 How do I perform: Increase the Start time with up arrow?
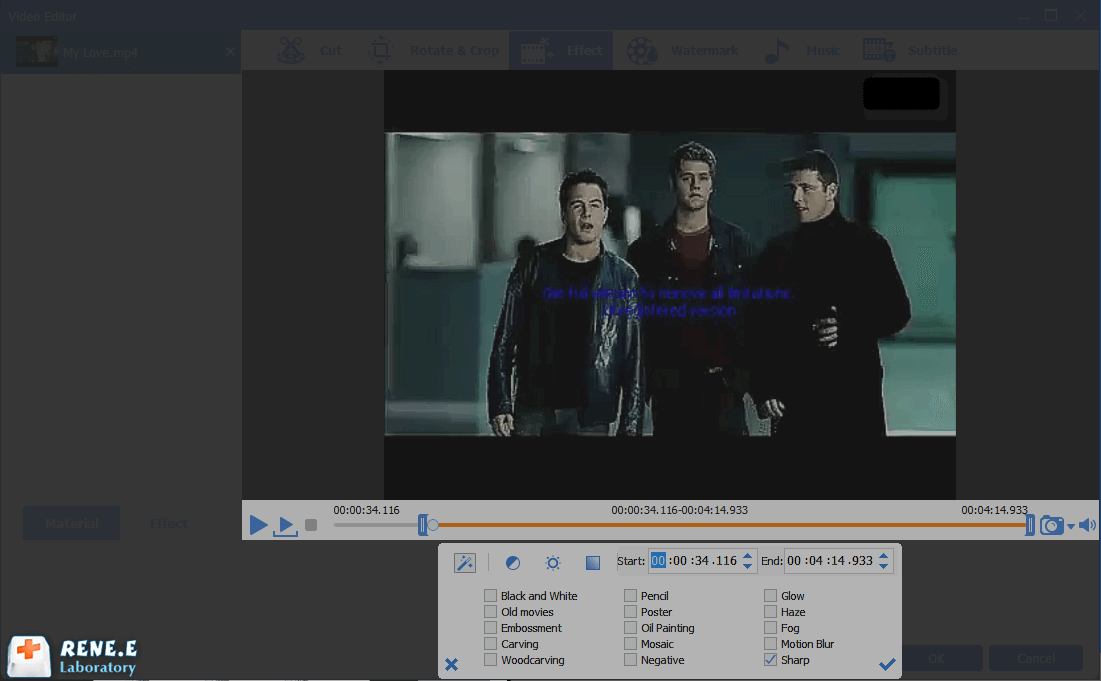(748, 556)
